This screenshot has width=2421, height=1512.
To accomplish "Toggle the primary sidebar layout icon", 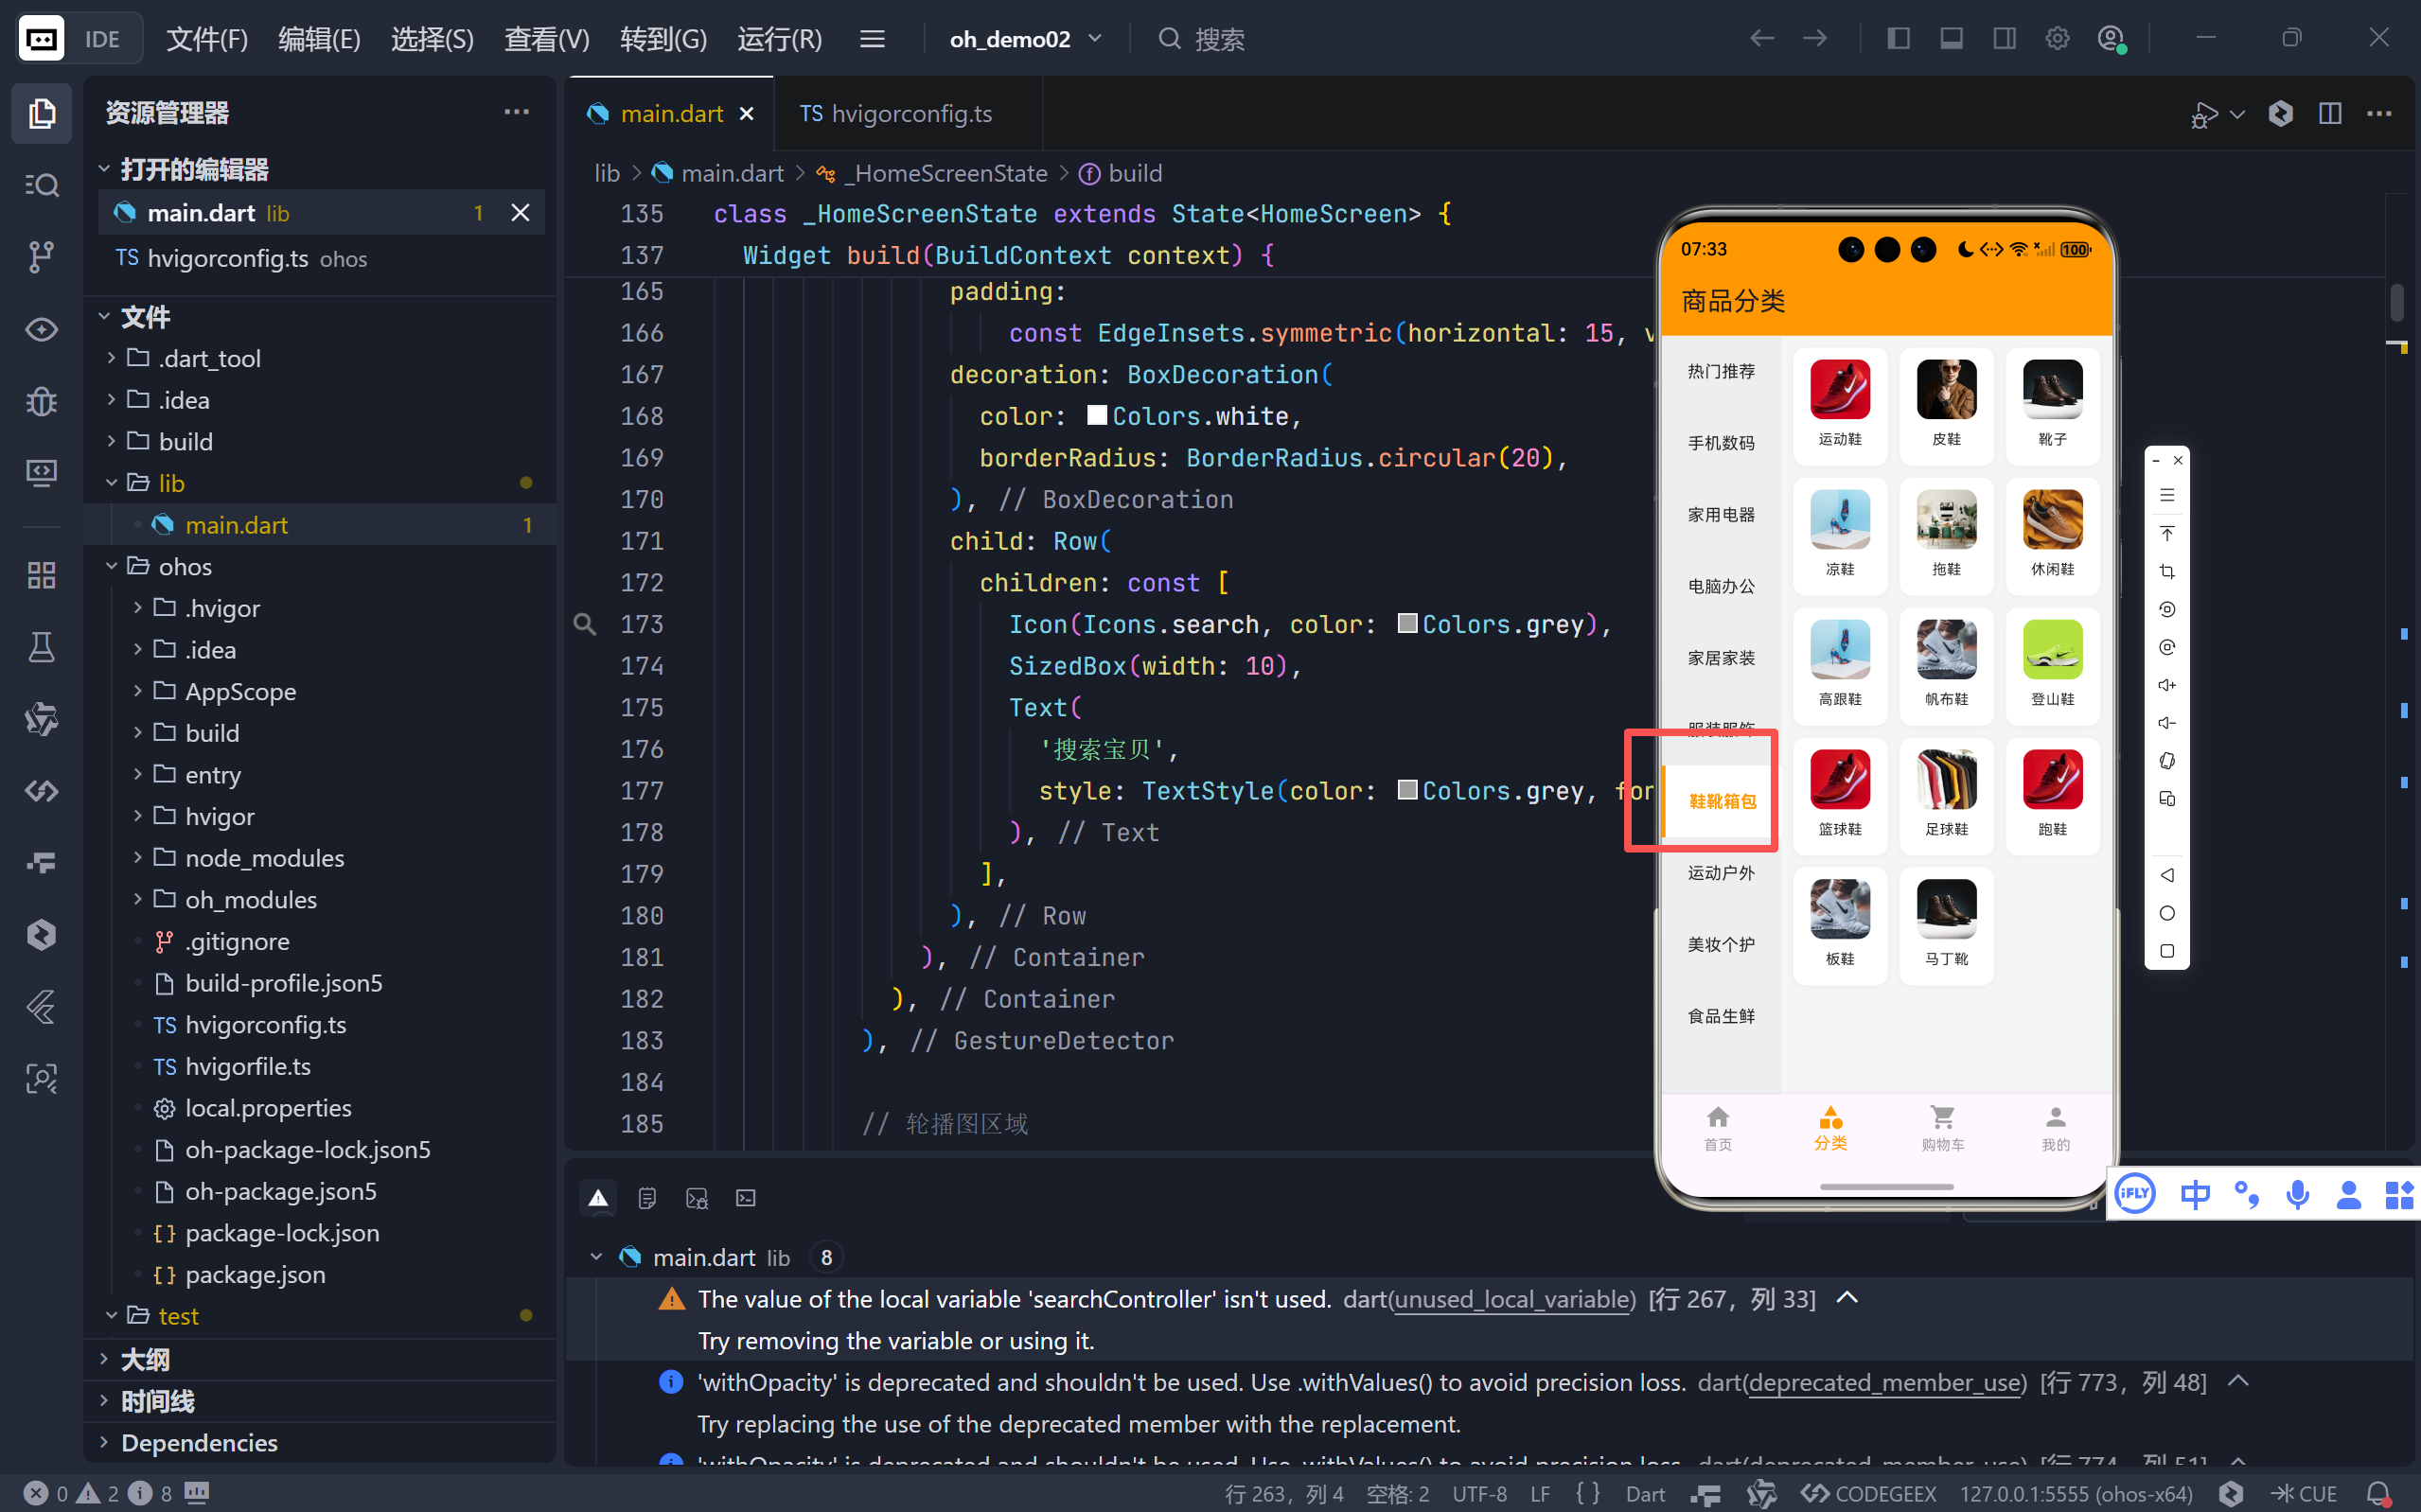I will (1898, 38).
